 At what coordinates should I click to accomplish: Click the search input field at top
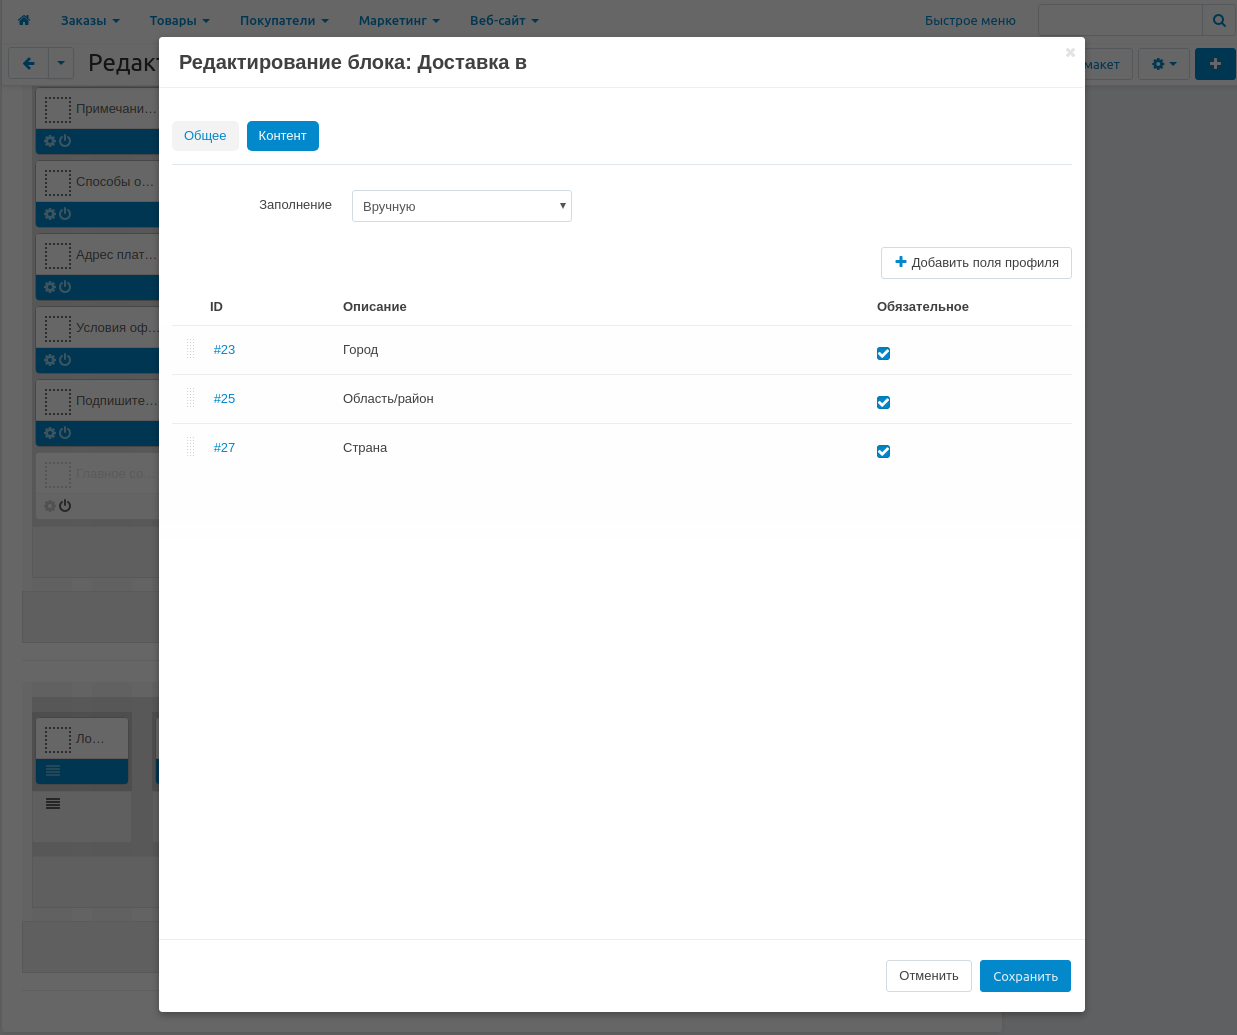[x=1119, y=20]
